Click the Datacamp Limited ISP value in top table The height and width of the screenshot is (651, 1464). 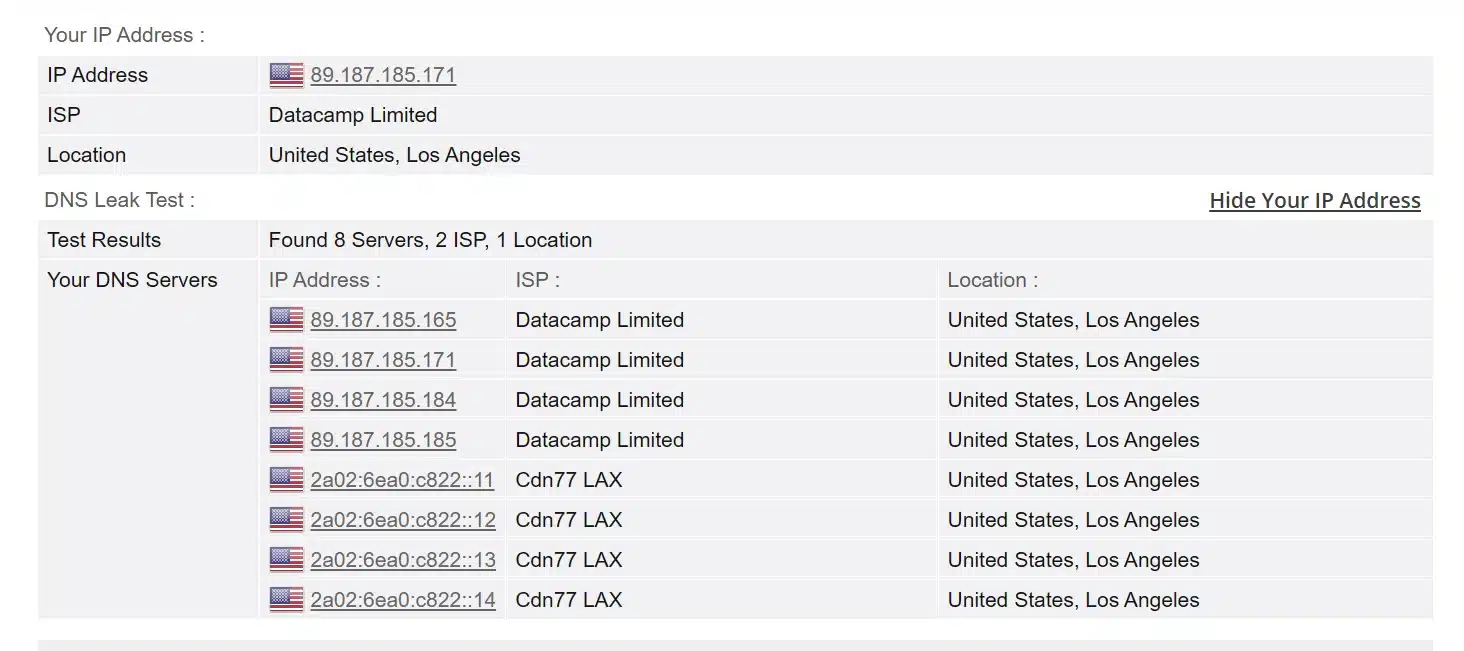click(x=353, y=115)
